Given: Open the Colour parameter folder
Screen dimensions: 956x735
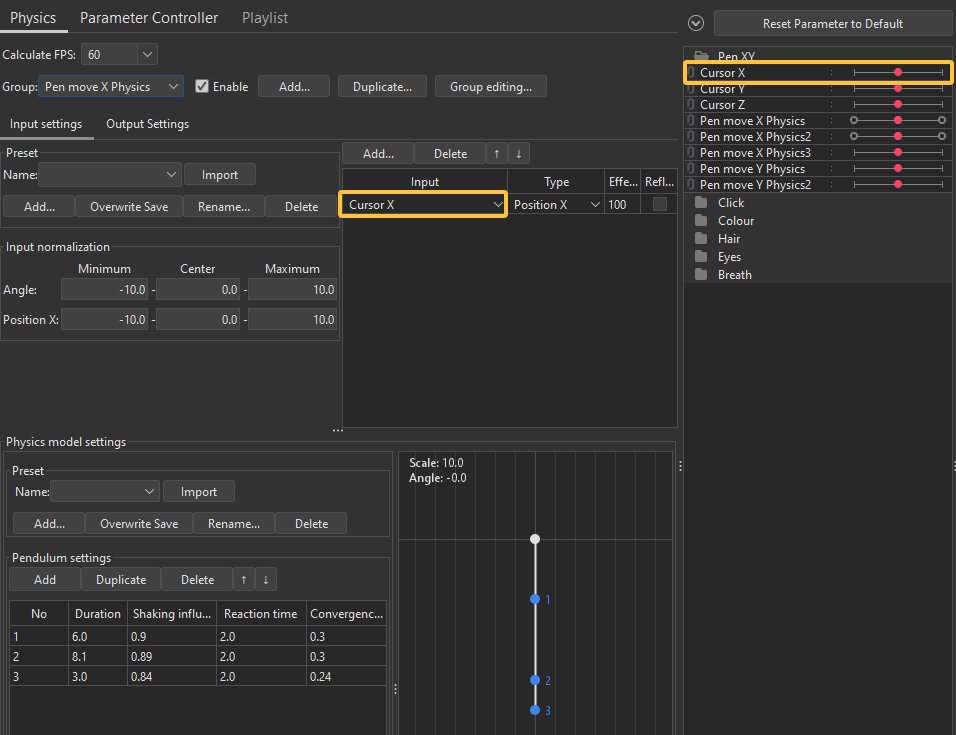Looking at the screenshot, I should click(735, 221).
